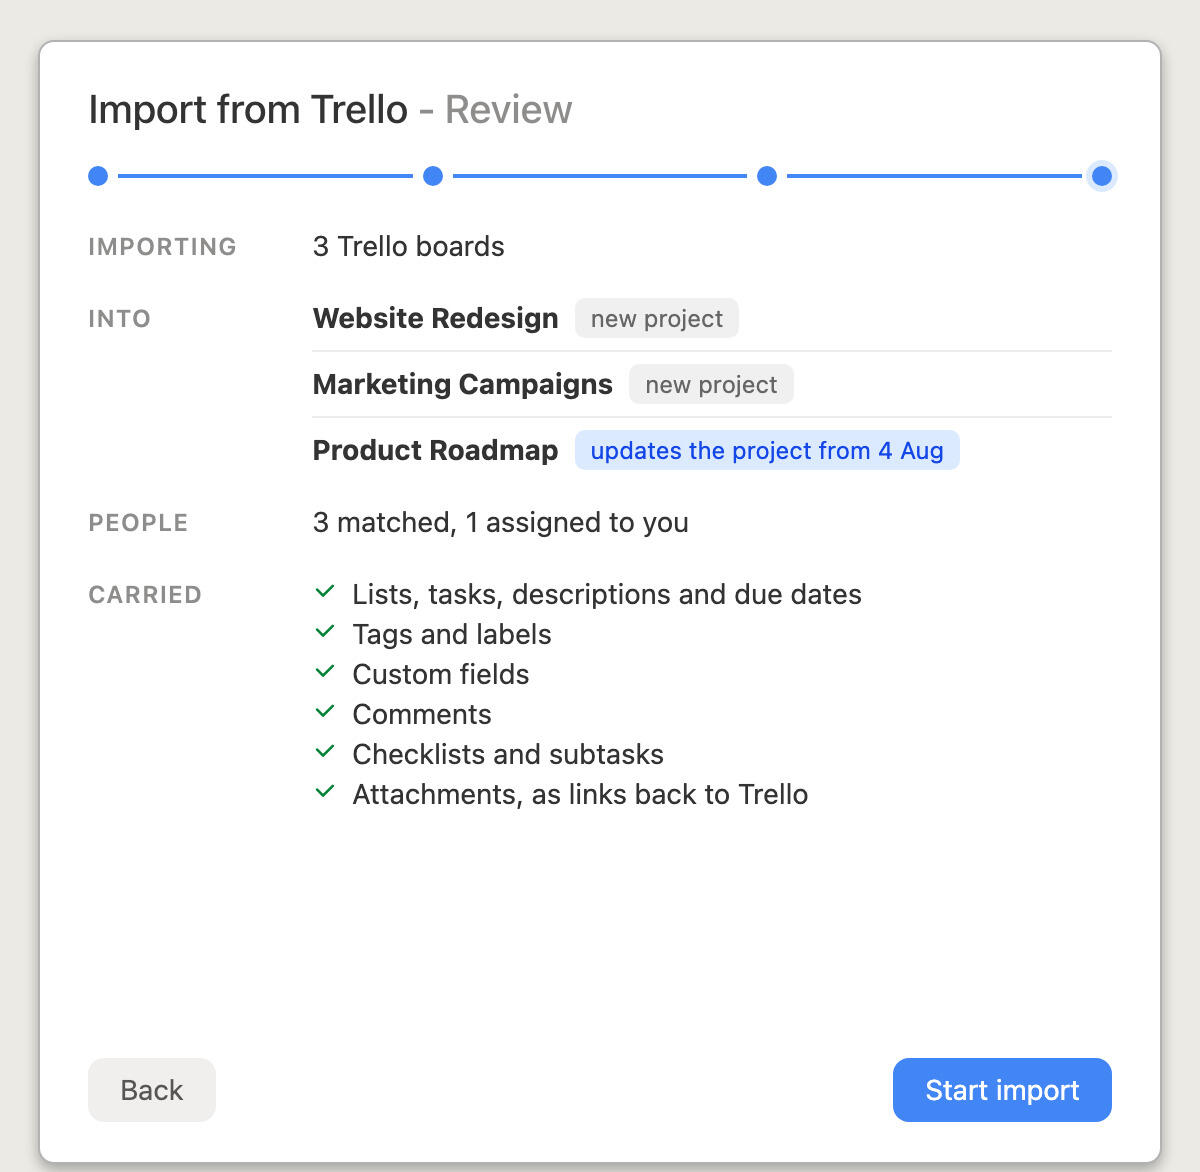The height and width of the screenshot is (1172, 1200).
Task: Click the check mark beside Custom fields
Action: tap(324, 672)
